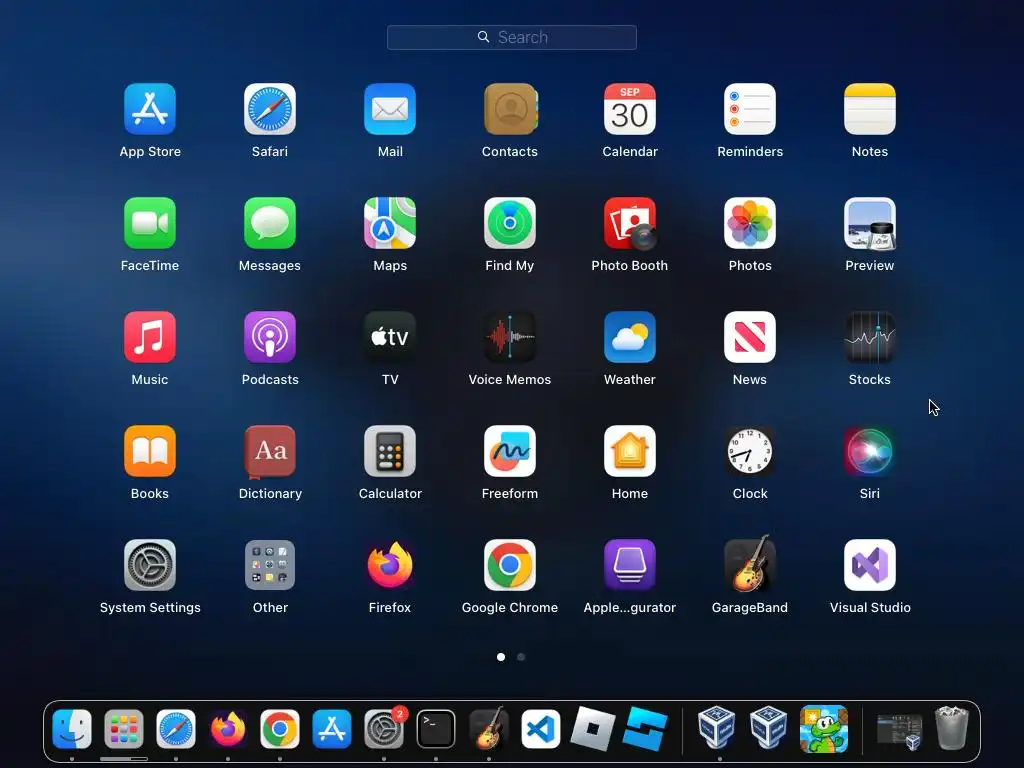Open Roblox from the Dock
The height and width of the screenshot is (768, 1024).
coord(592,729)
